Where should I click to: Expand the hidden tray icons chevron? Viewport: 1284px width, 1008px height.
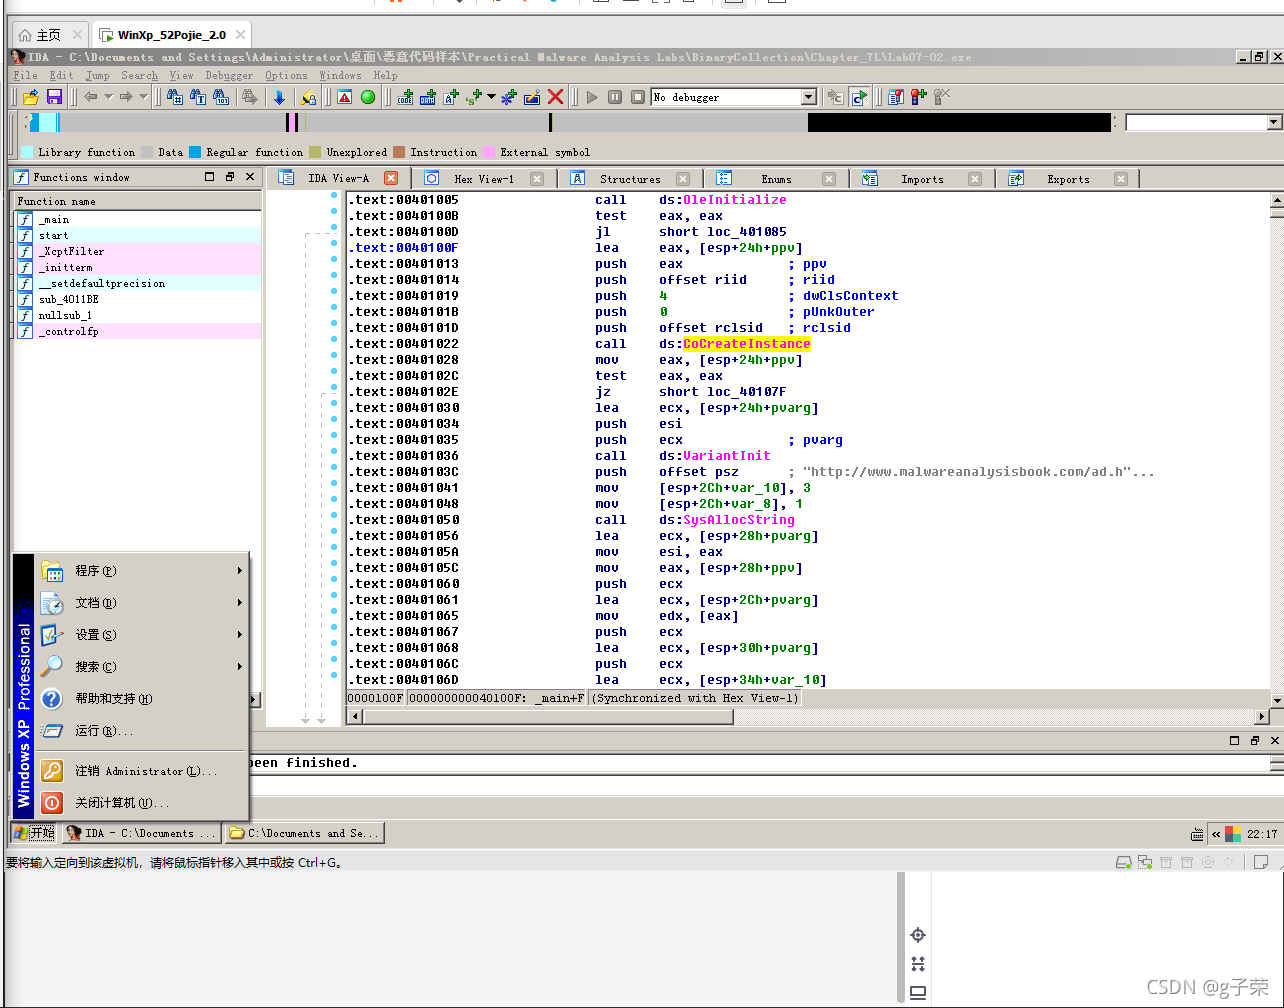point(1216,833)
